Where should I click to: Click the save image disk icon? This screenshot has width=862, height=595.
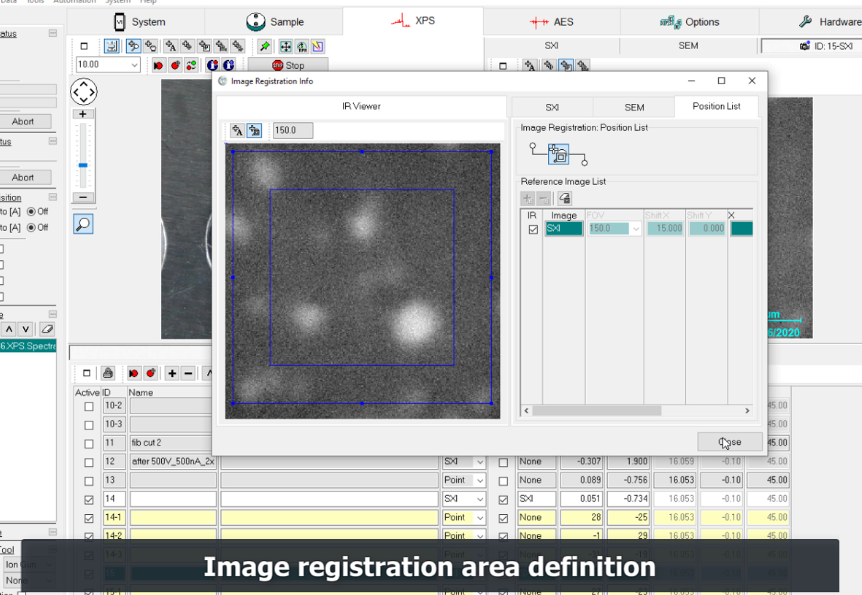(x=112, y=46)
